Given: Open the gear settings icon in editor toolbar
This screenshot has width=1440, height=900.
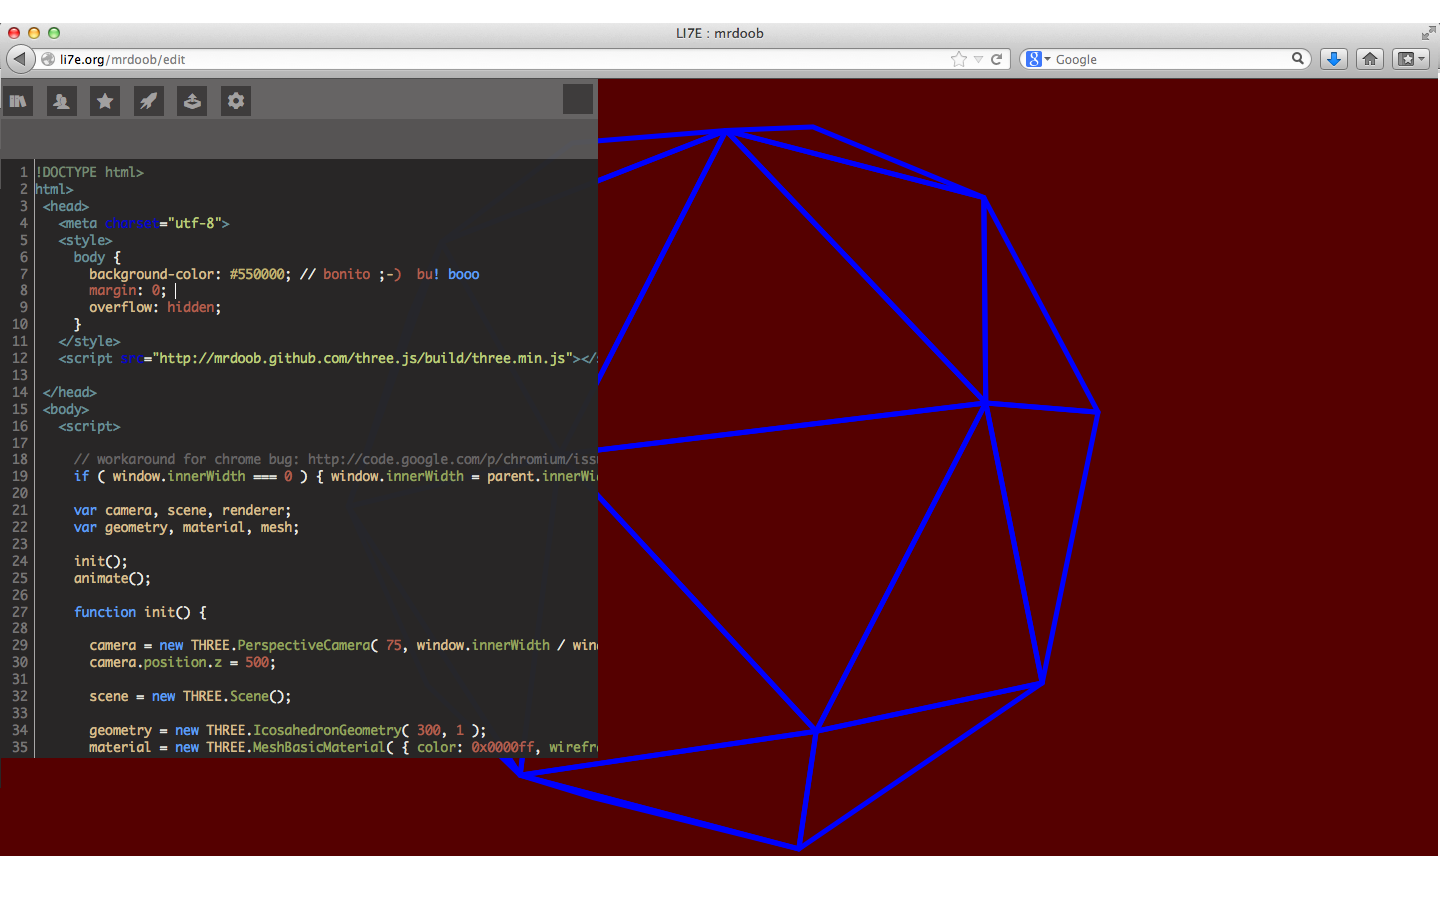Looking at the screenshot, I should pyautogui.click(x=236, y=101).
